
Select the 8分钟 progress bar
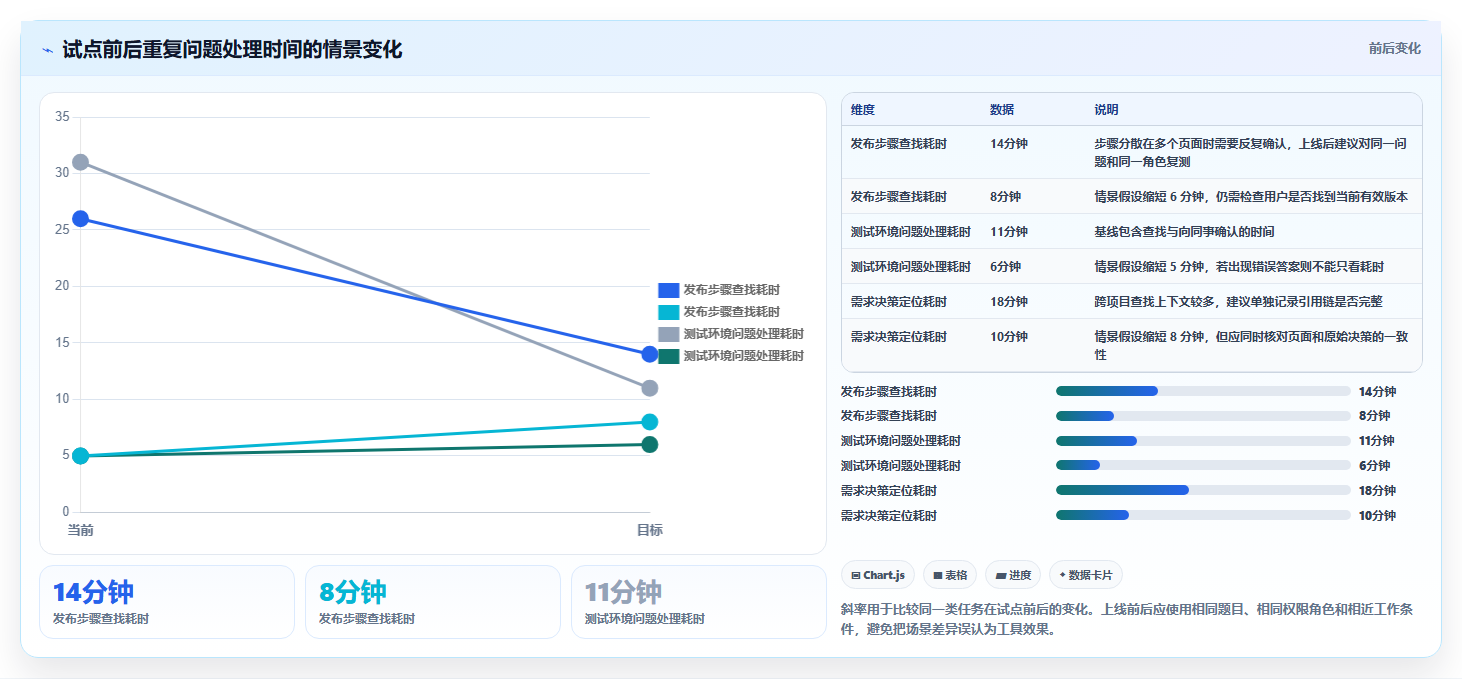tap(1203, 416)
